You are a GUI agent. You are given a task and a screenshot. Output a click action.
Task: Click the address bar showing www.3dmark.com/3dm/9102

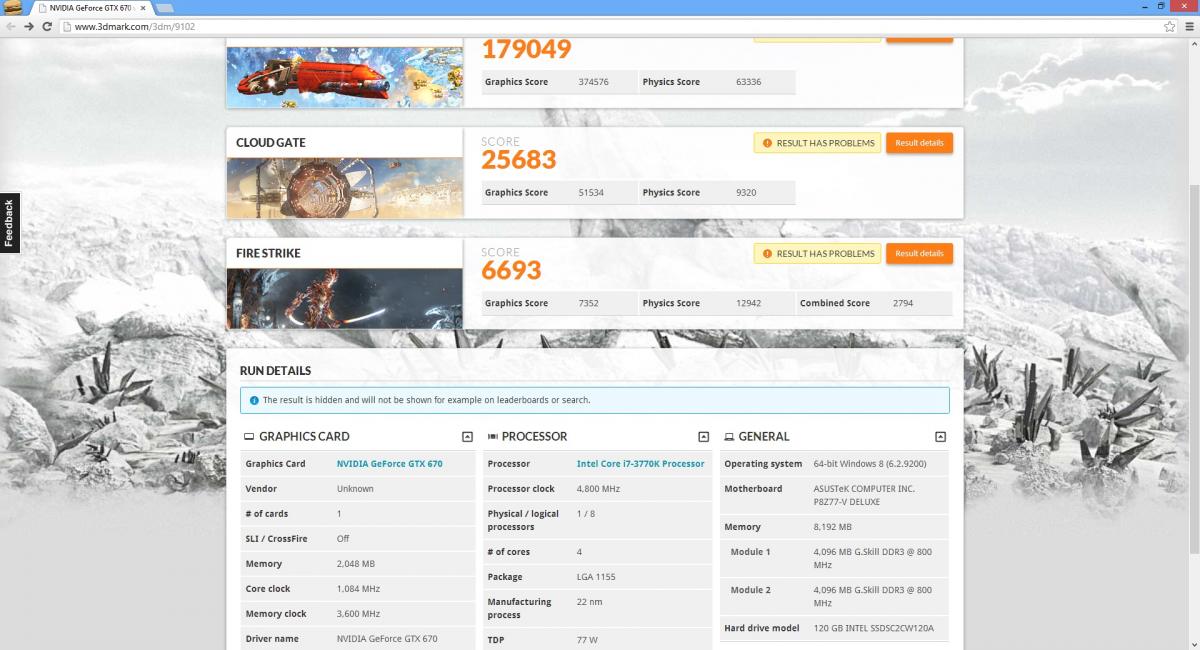click(x=610, y=26)
